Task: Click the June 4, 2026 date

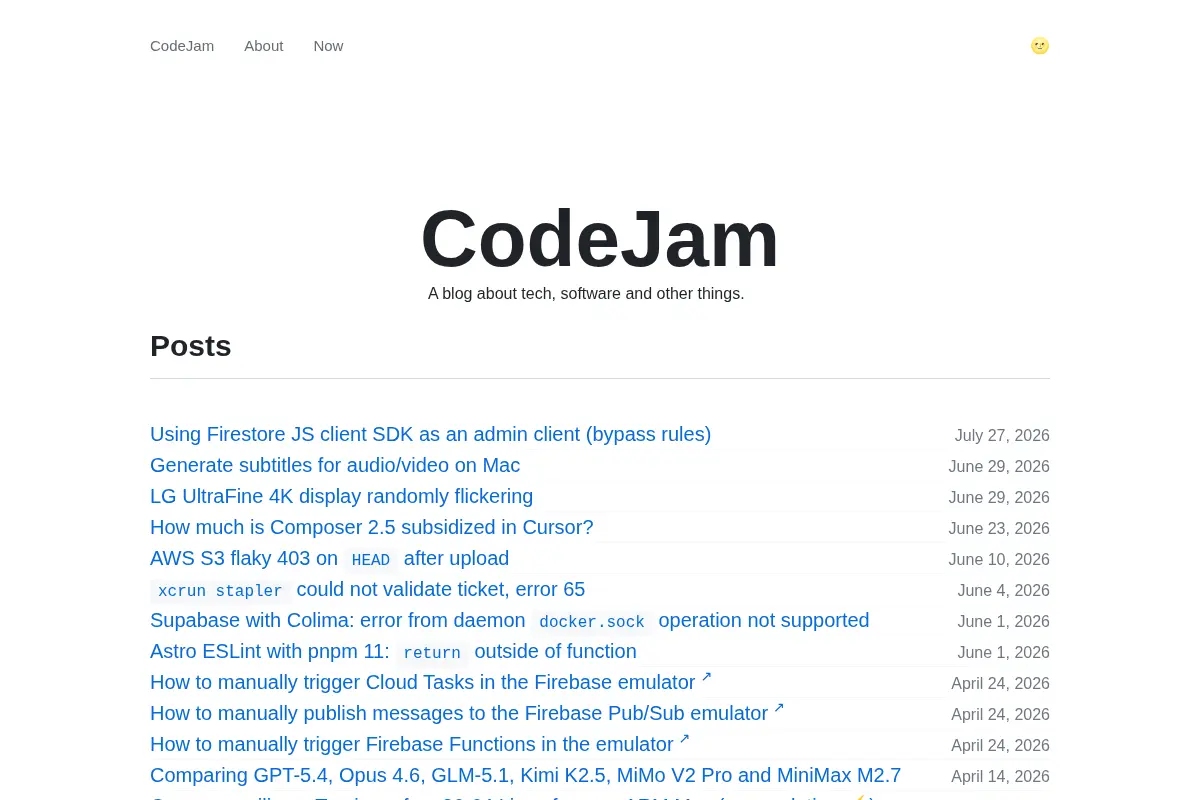Action: click(1003, 591)
